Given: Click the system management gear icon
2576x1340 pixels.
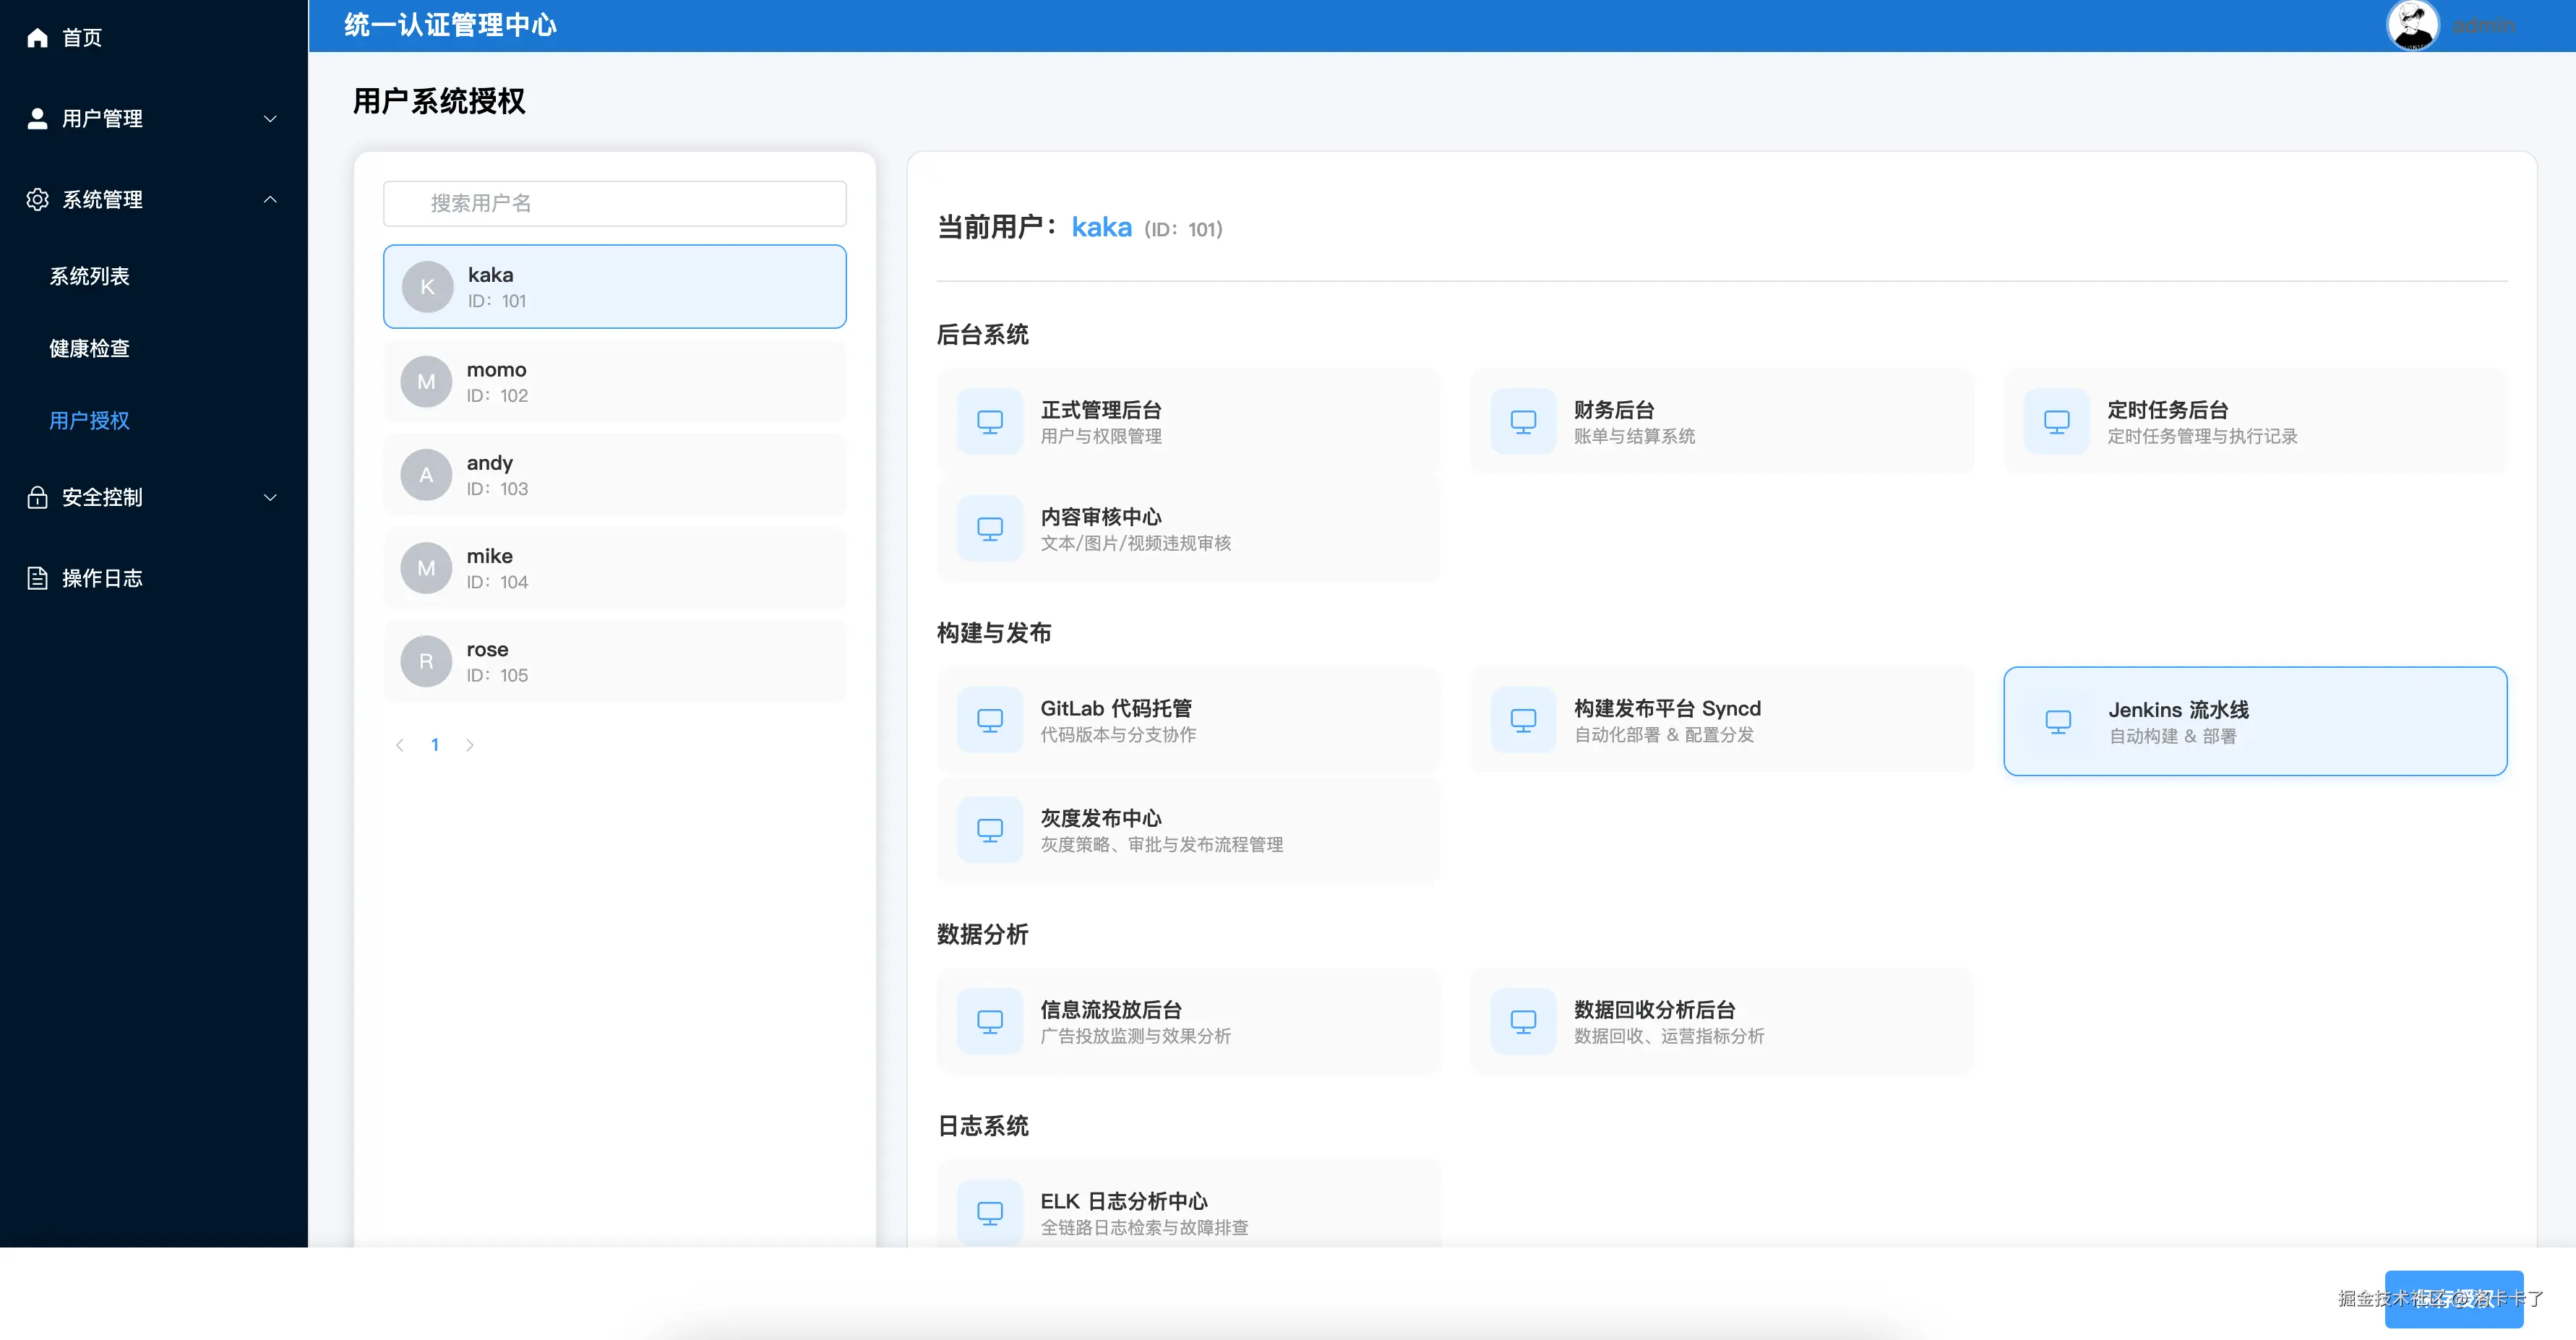Looking at the screenshot, I should (37, 199).
